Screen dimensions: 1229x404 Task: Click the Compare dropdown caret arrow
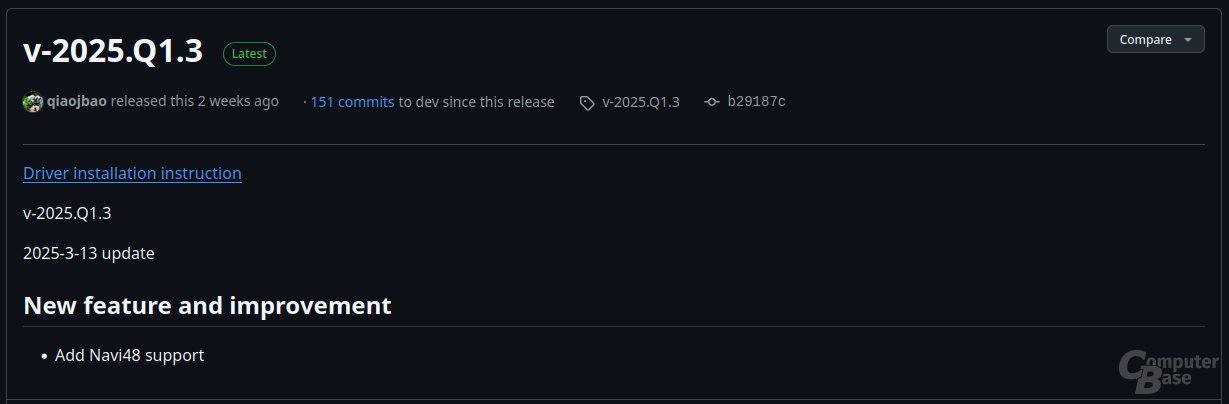pyautogui.click(x=1187, y=40)
